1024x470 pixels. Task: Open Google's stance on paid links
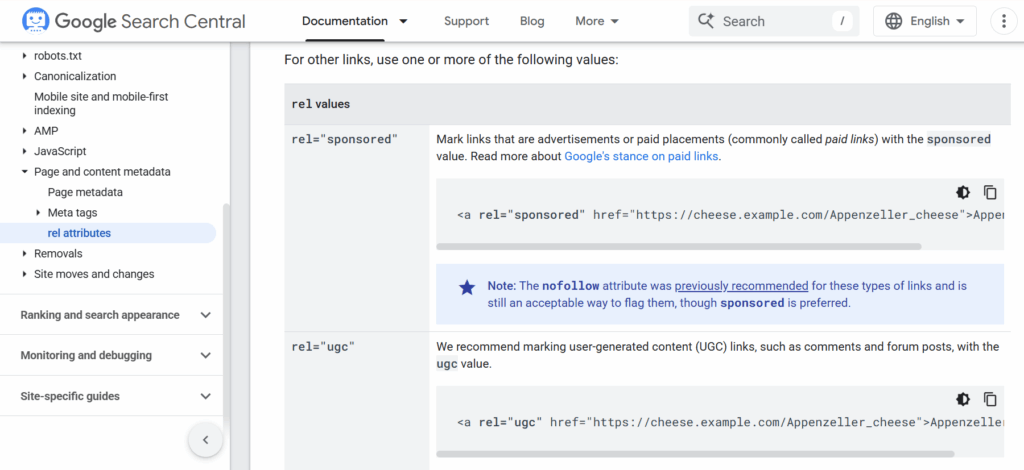tap(641, 156)
